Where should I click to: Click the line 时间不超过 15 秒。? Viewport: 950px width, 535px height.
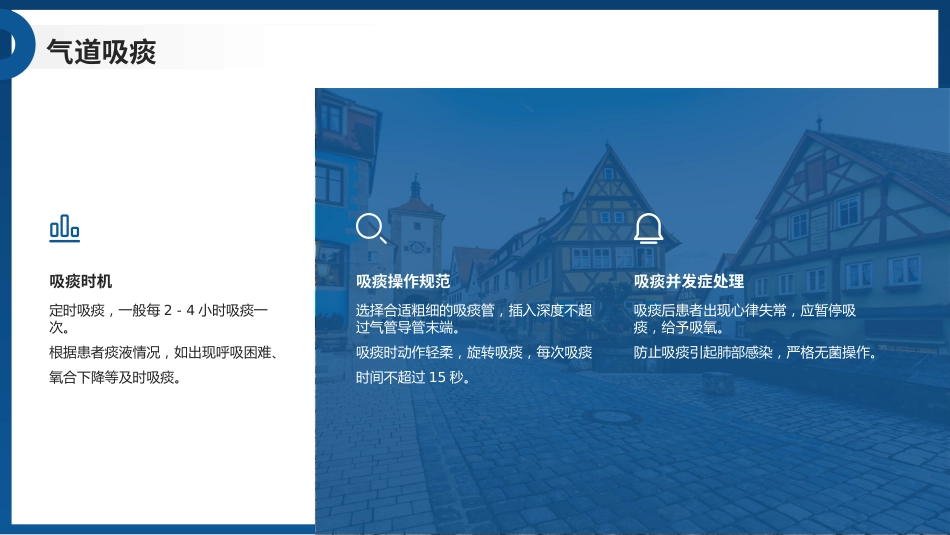[x=413, y=377]
